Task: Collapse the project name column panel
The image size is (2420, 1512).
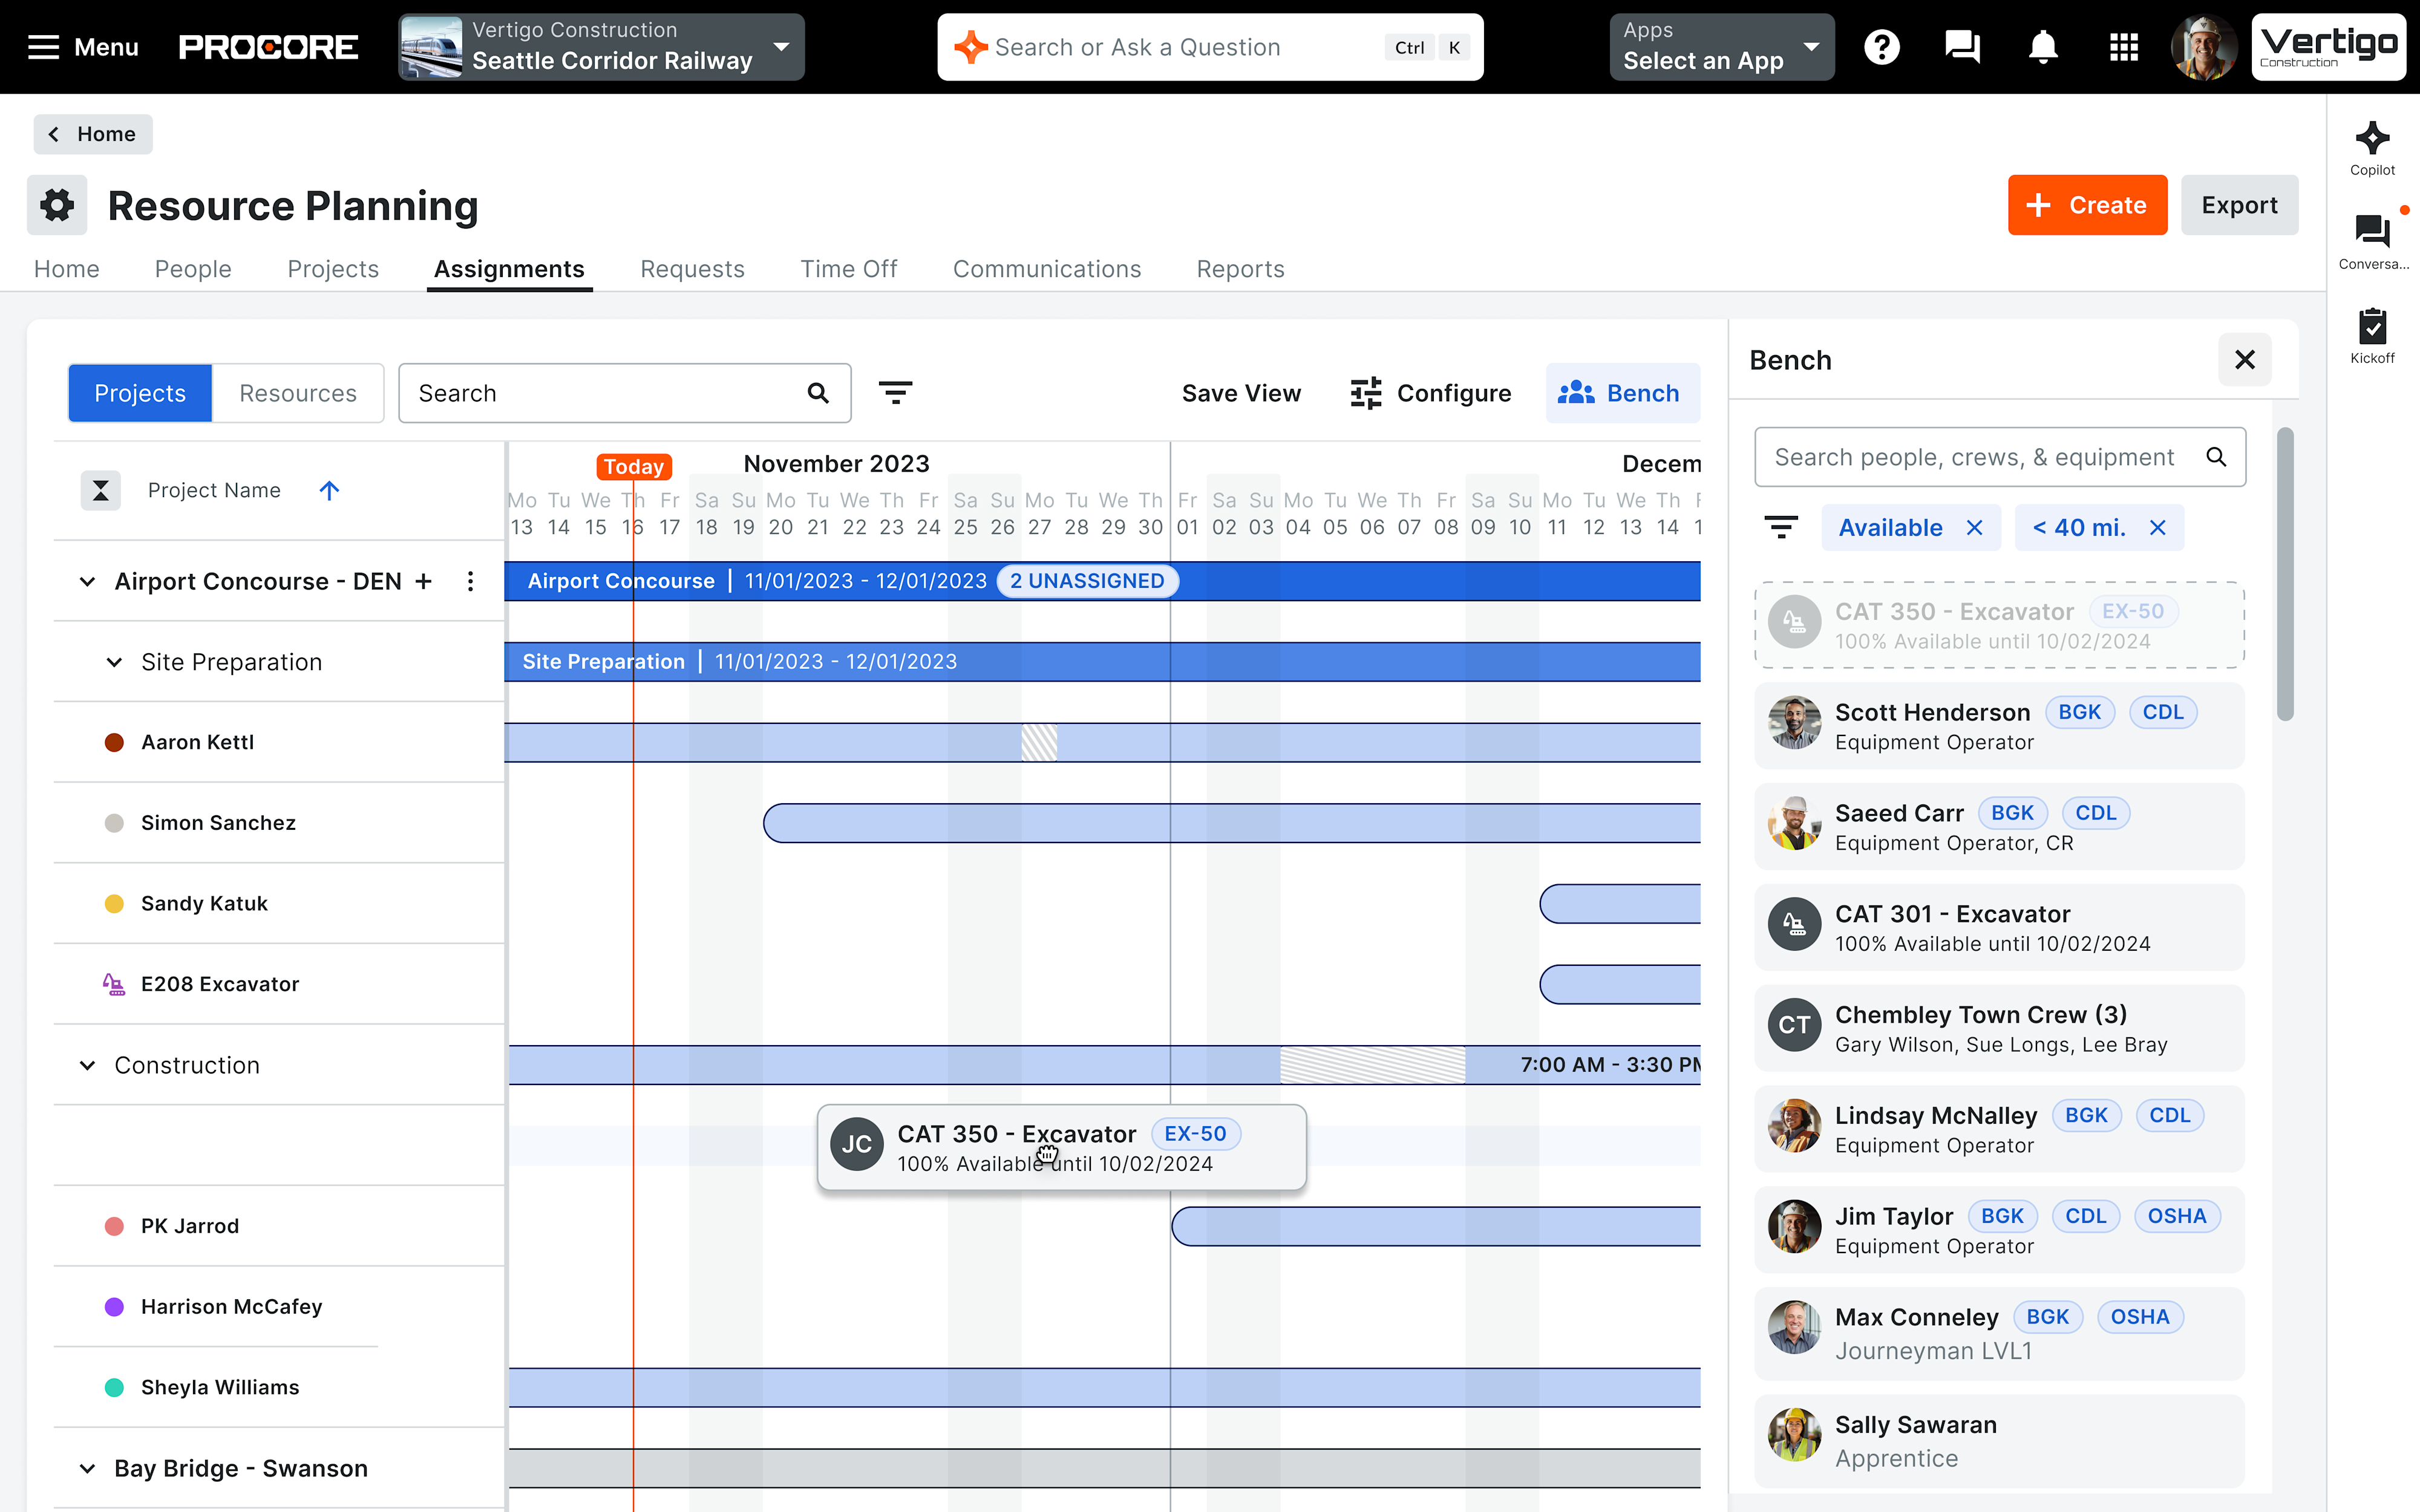Action: click(x=100, y=490)
